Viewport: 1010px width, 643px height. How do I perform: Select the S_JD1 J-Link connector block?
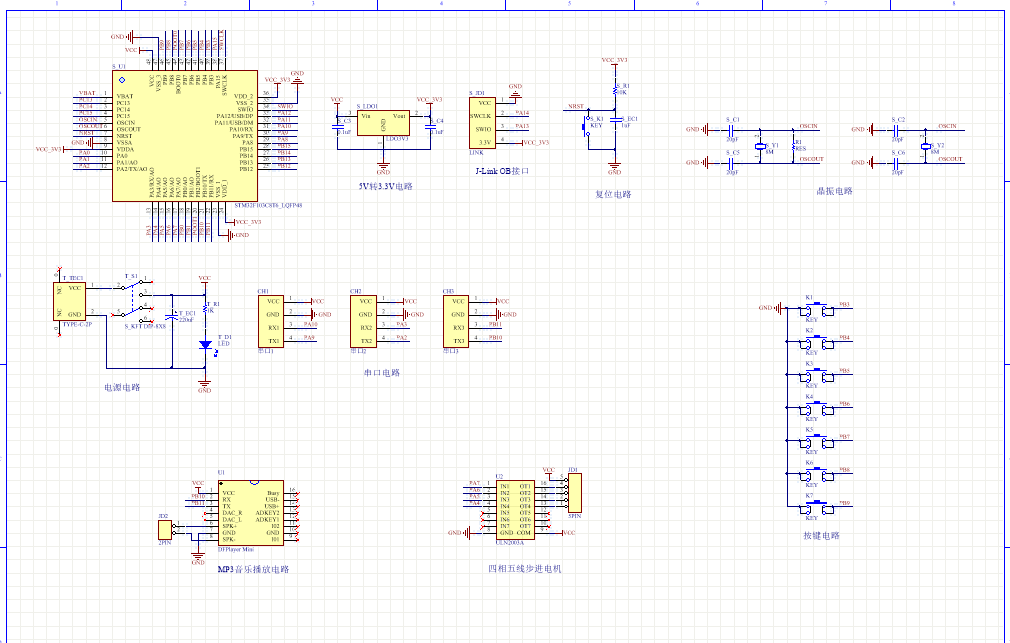click(483, 121)
